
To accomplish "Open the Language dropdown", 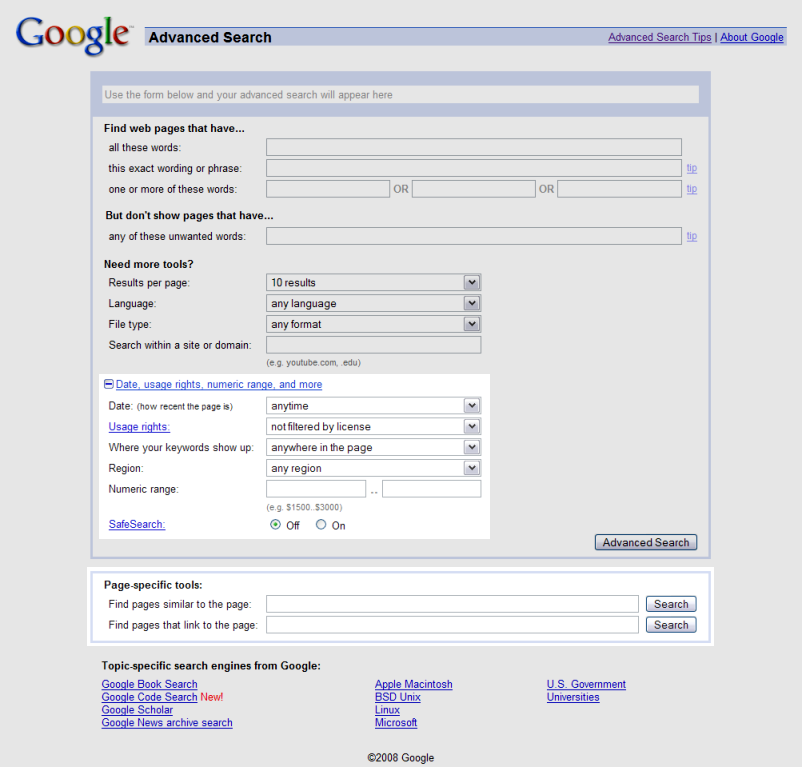I will [x=373, y=303].
